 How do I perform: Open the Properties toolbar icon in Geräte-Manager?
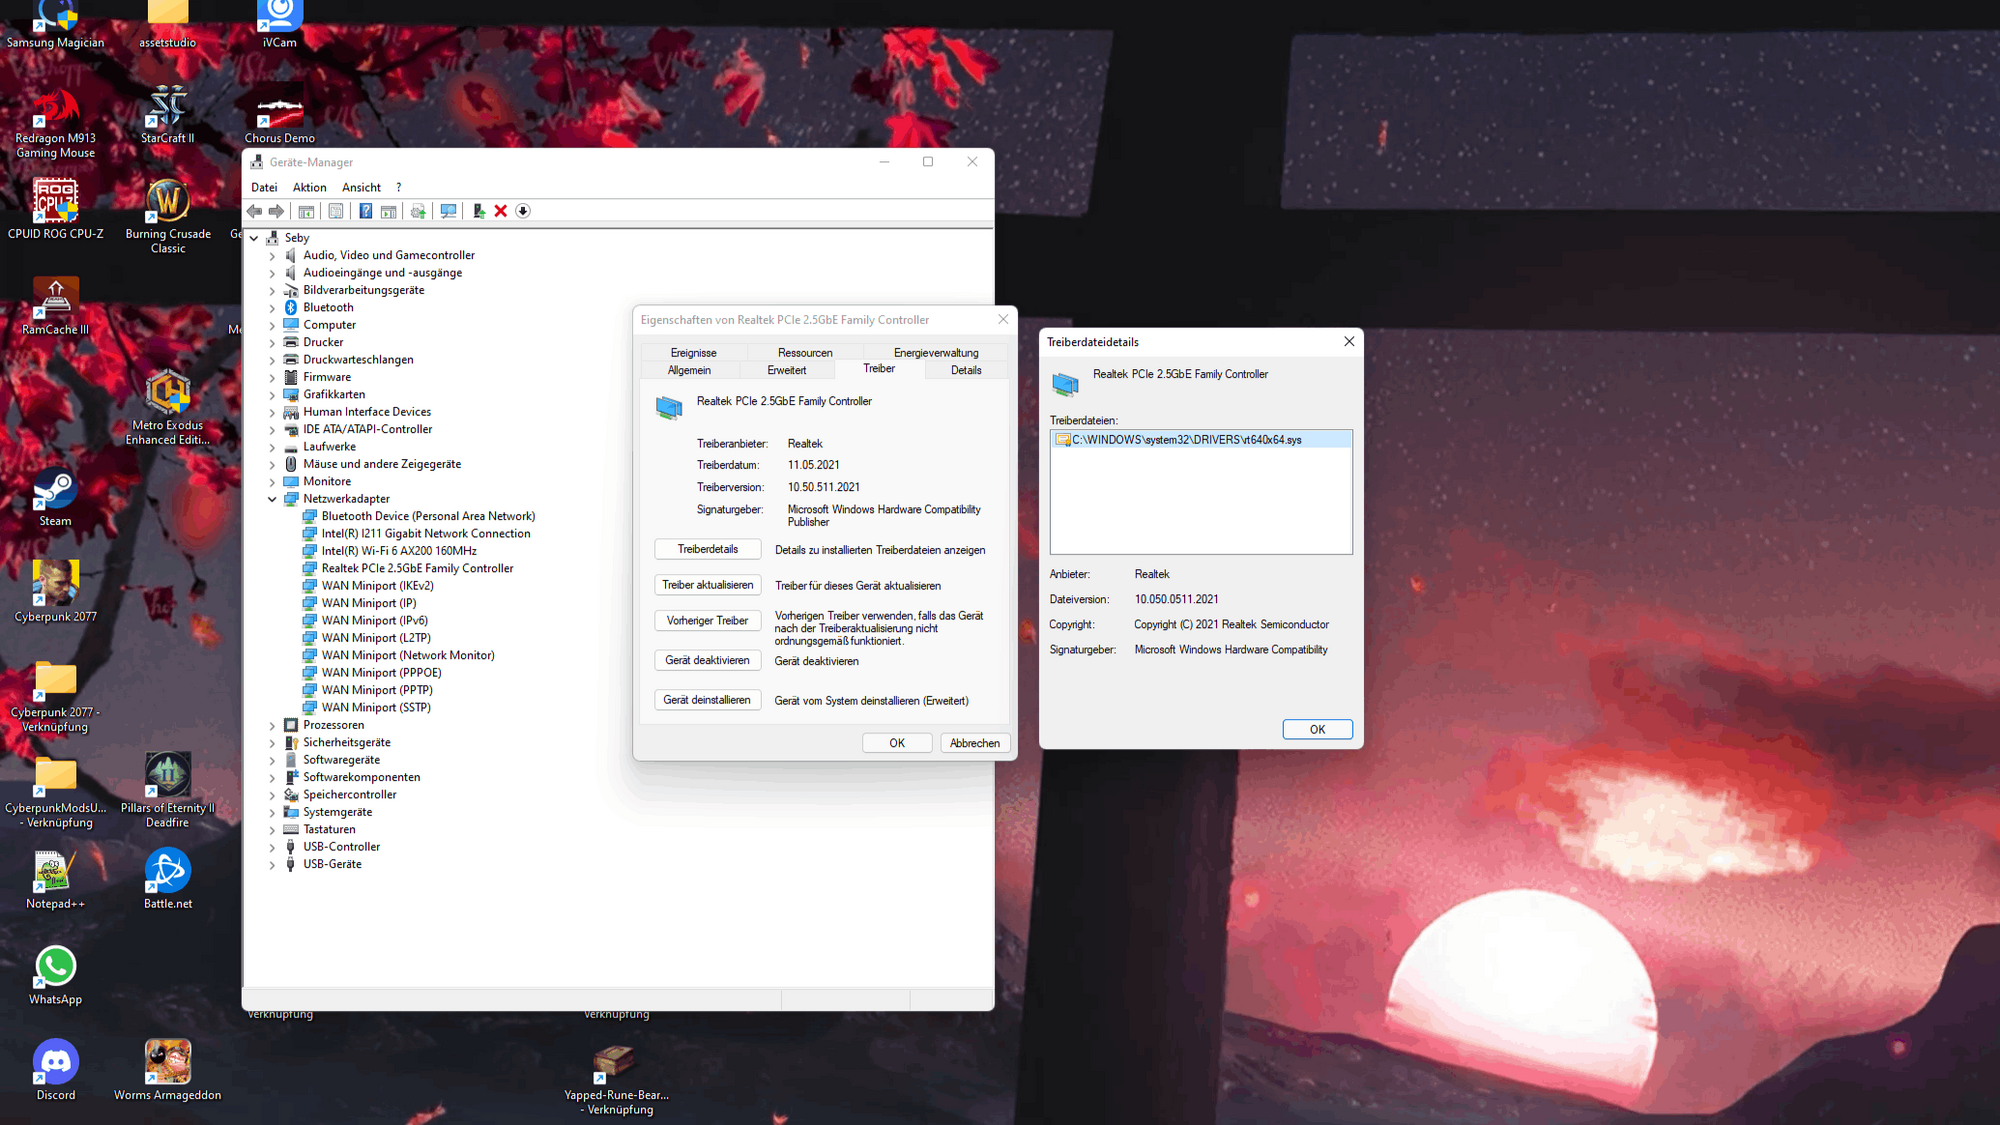point(336,211)
